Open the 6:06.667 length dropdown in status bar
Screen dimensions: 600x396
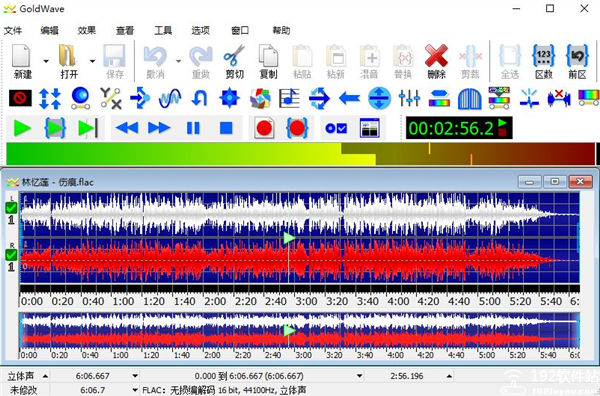point(135,376)
